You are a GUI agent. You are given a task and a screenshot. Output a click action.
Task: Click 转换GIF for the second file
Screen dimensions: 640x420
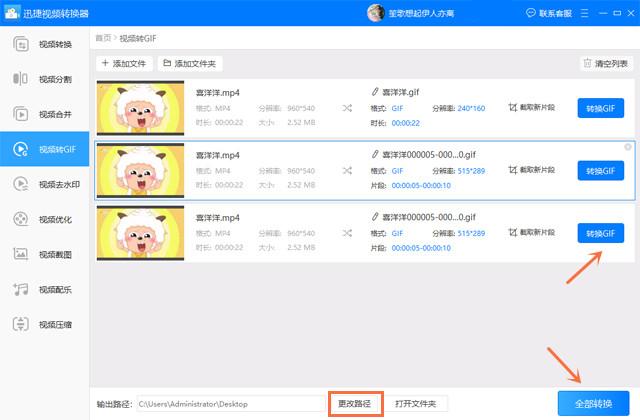click(x=600, y=171)
